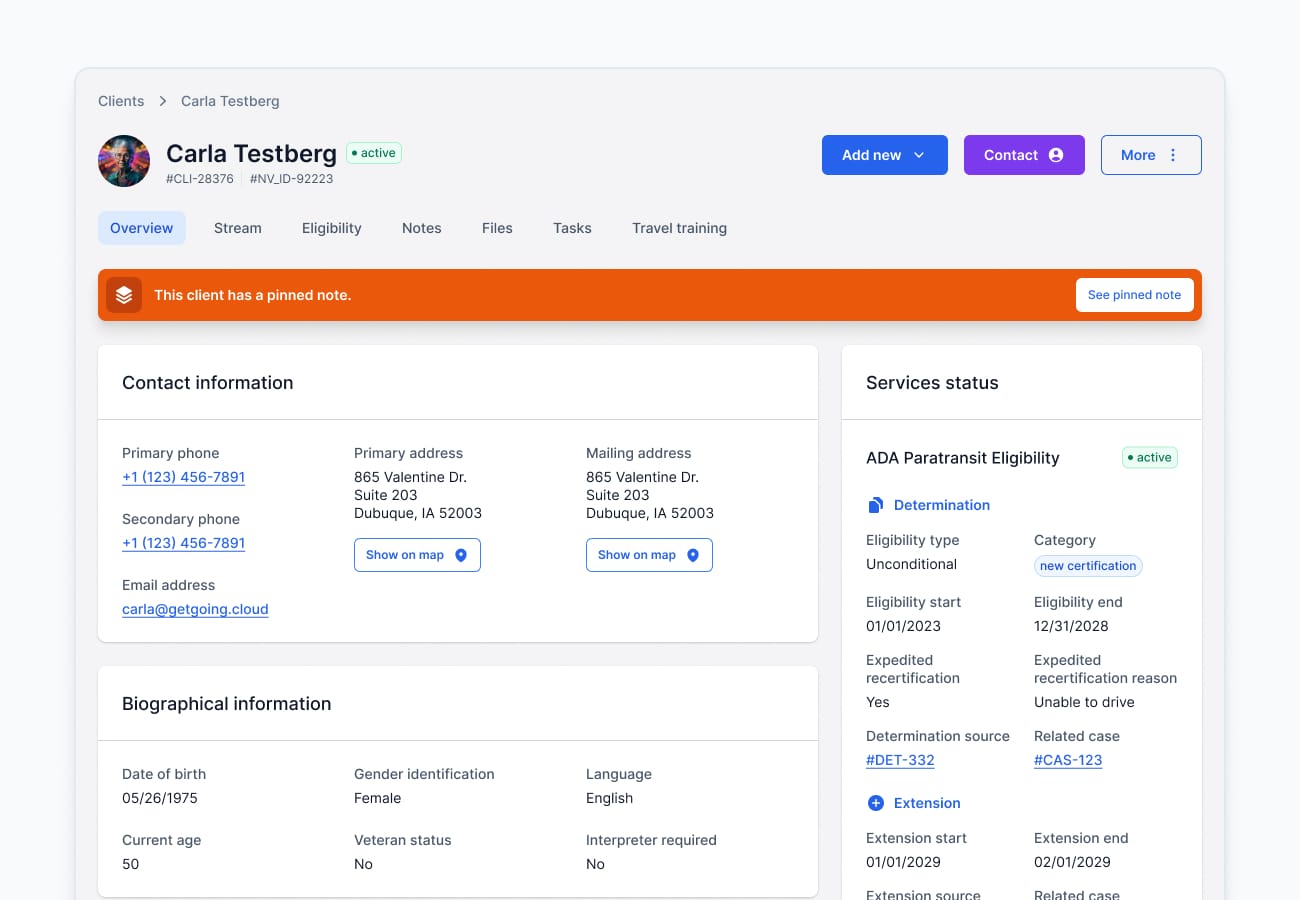Click the Determination document icon
This screenshot has height=900, width=1300.
(876, 505)
